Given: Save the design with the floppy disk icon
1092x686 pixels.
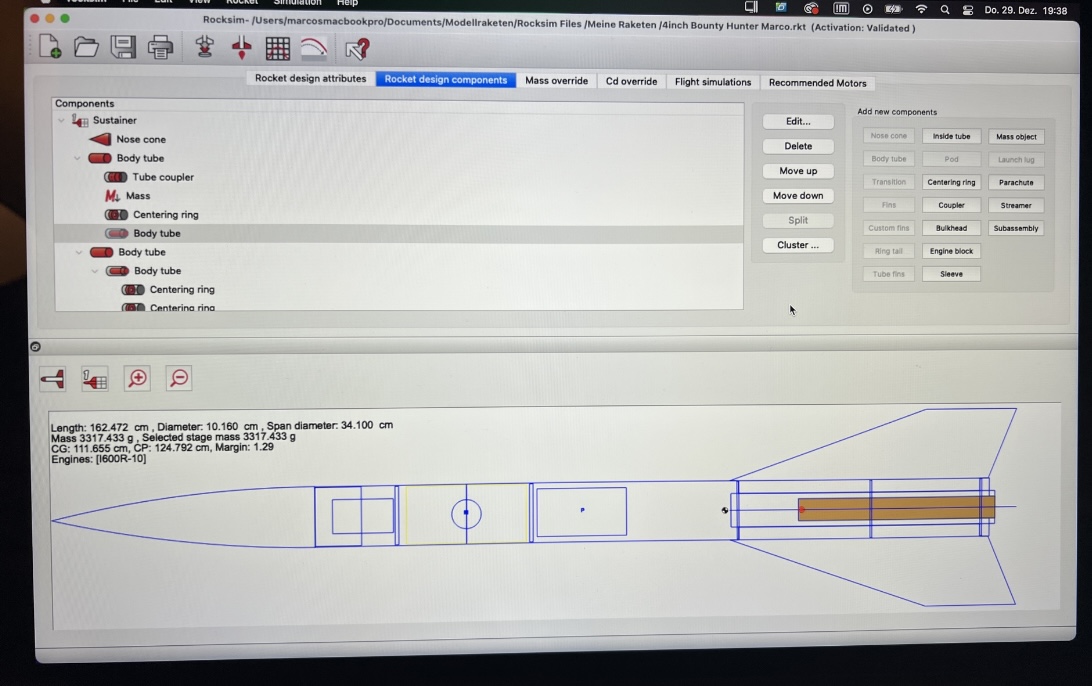Looking at the screenshot, I should (x=123, y=46).
